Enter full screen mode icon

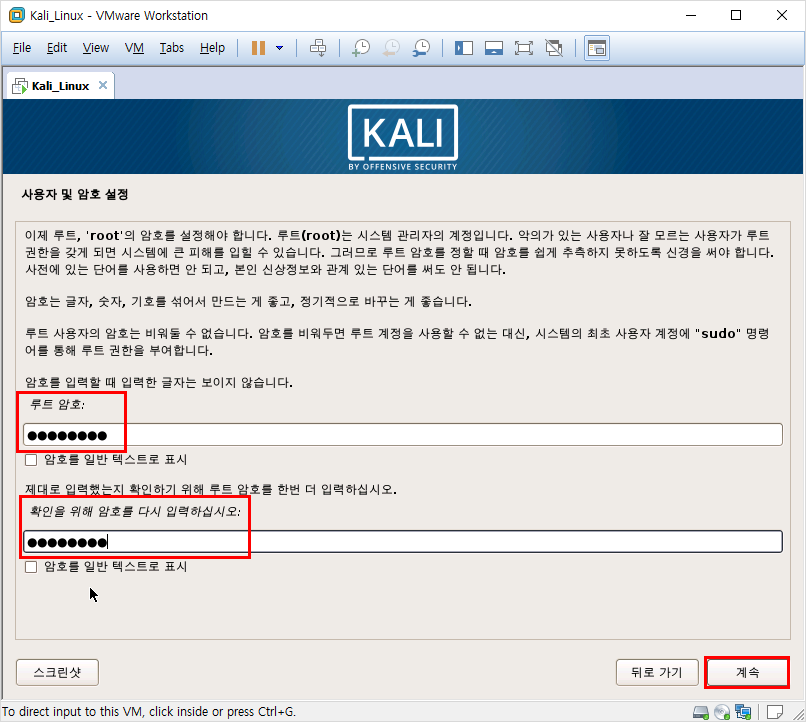click(x=524, y=48)
